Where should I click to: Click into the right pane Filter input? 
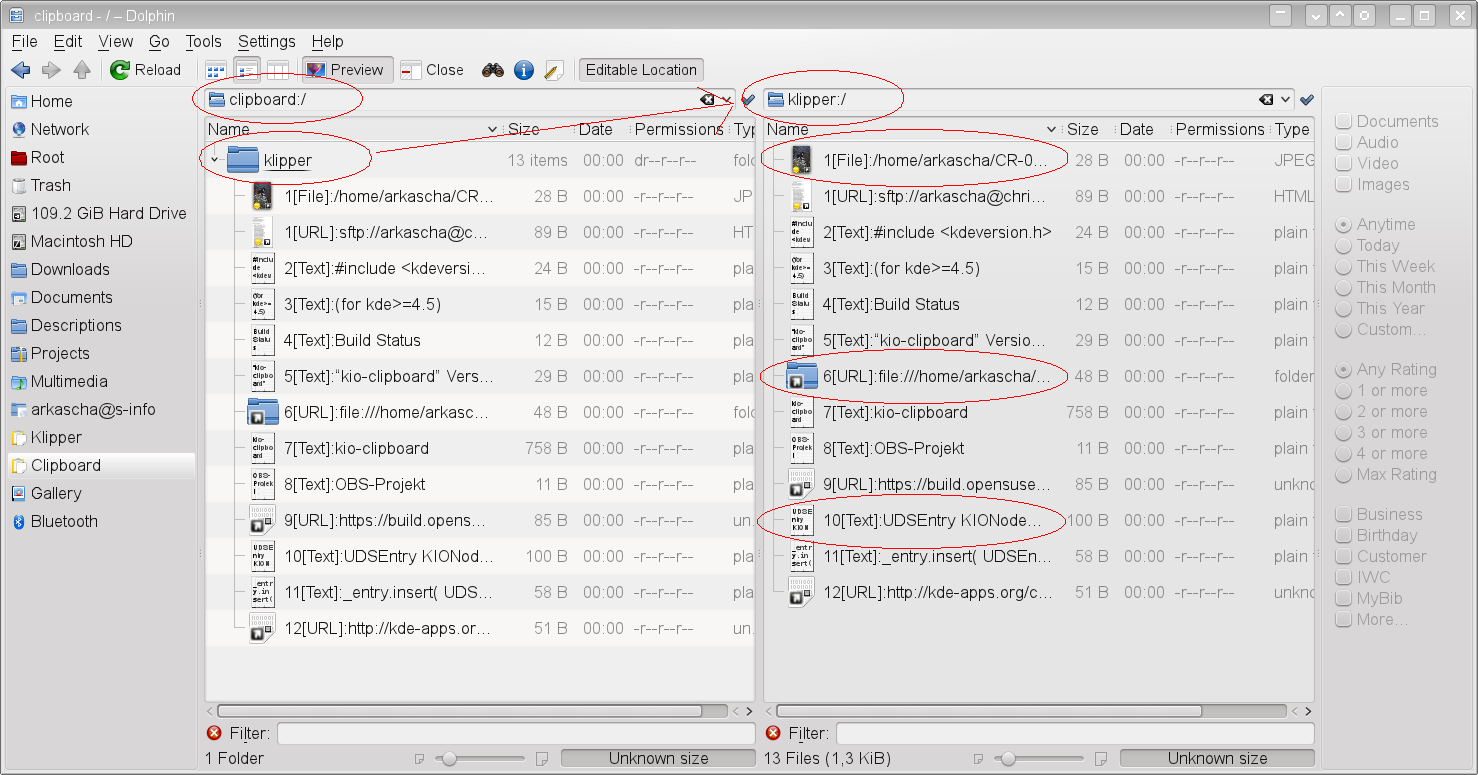(1075, 733)
